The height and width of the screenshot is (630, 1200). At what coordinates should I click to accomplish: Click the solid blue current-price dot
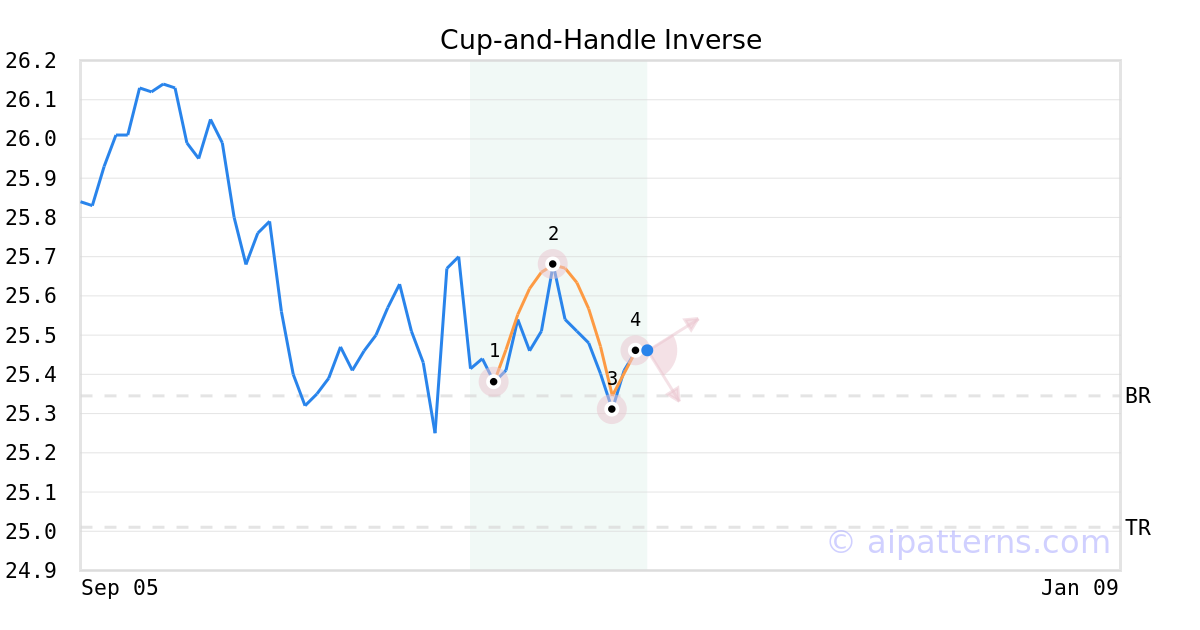pyautogui.click(x=648, y=350)
